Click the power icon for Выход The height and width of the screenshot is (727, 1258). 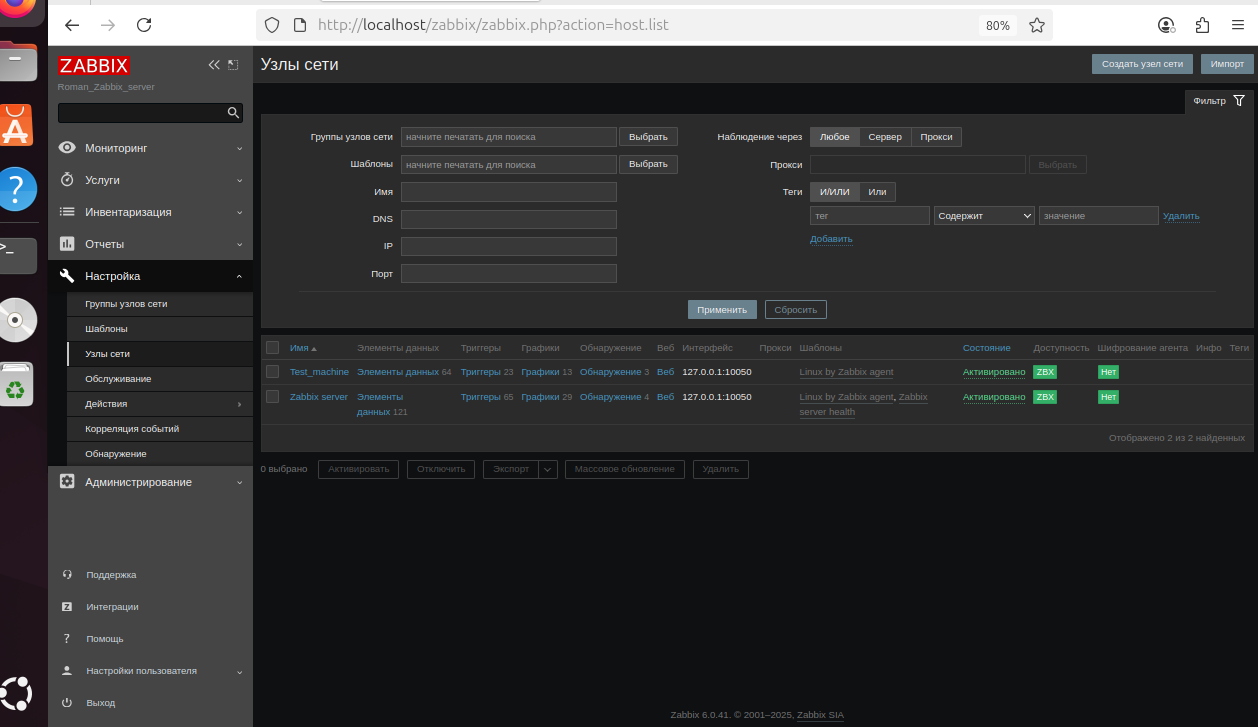tap(67, 703)
